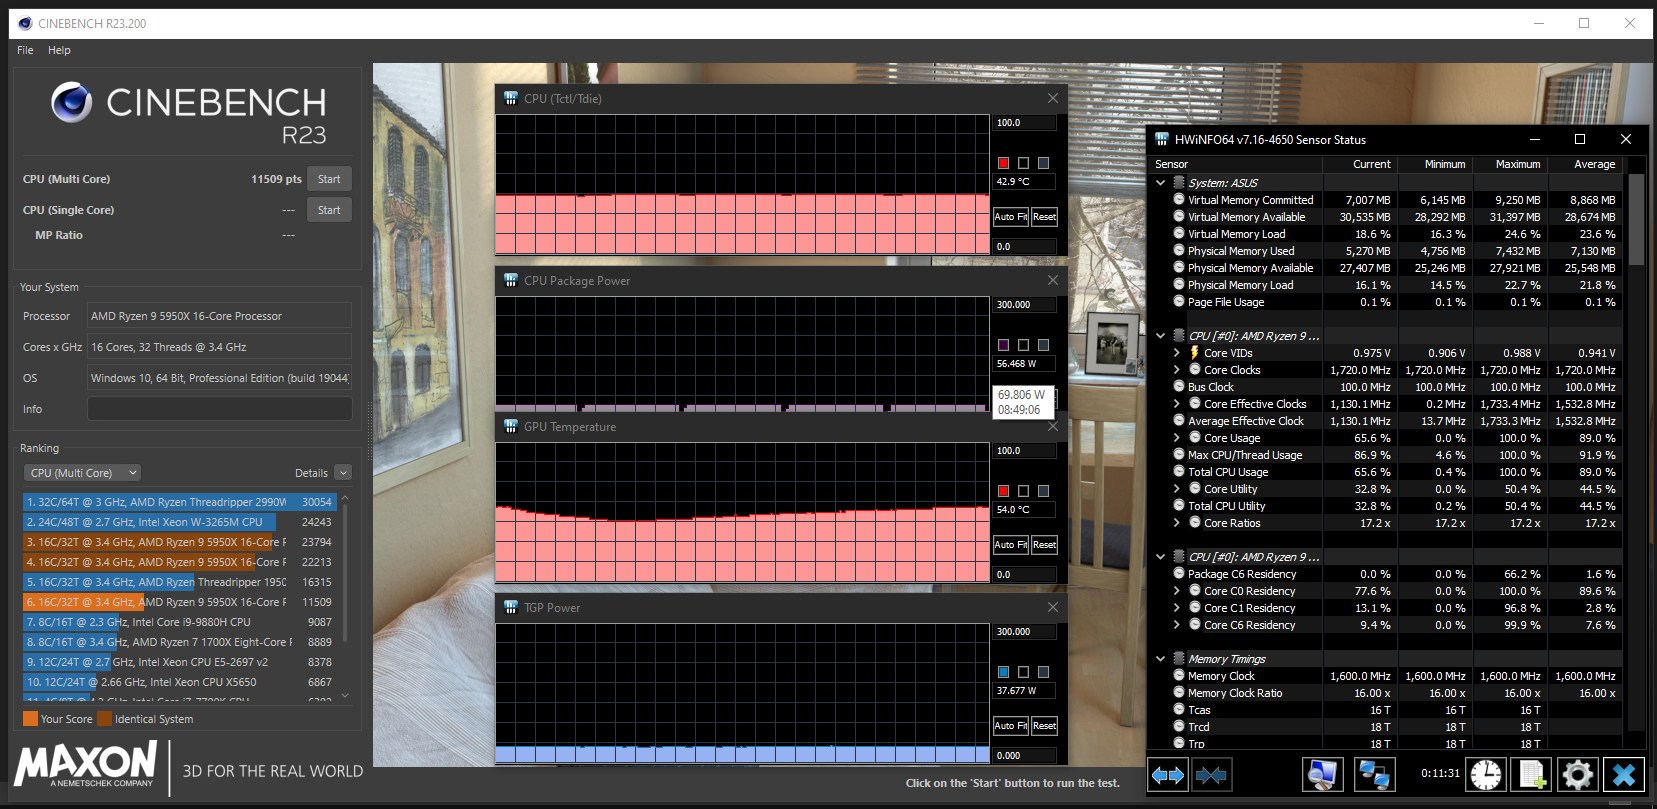
Task: Click the CPU Package Power window icon
Action: [511, 280]
